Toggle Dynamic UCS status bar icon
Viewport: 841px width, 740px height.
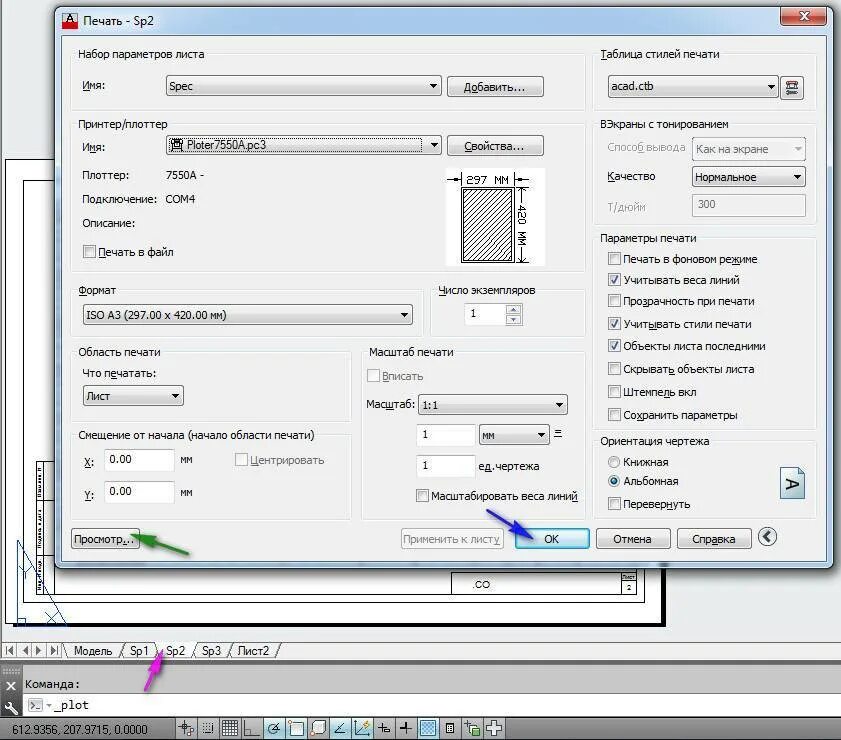(x=362, y=728)
